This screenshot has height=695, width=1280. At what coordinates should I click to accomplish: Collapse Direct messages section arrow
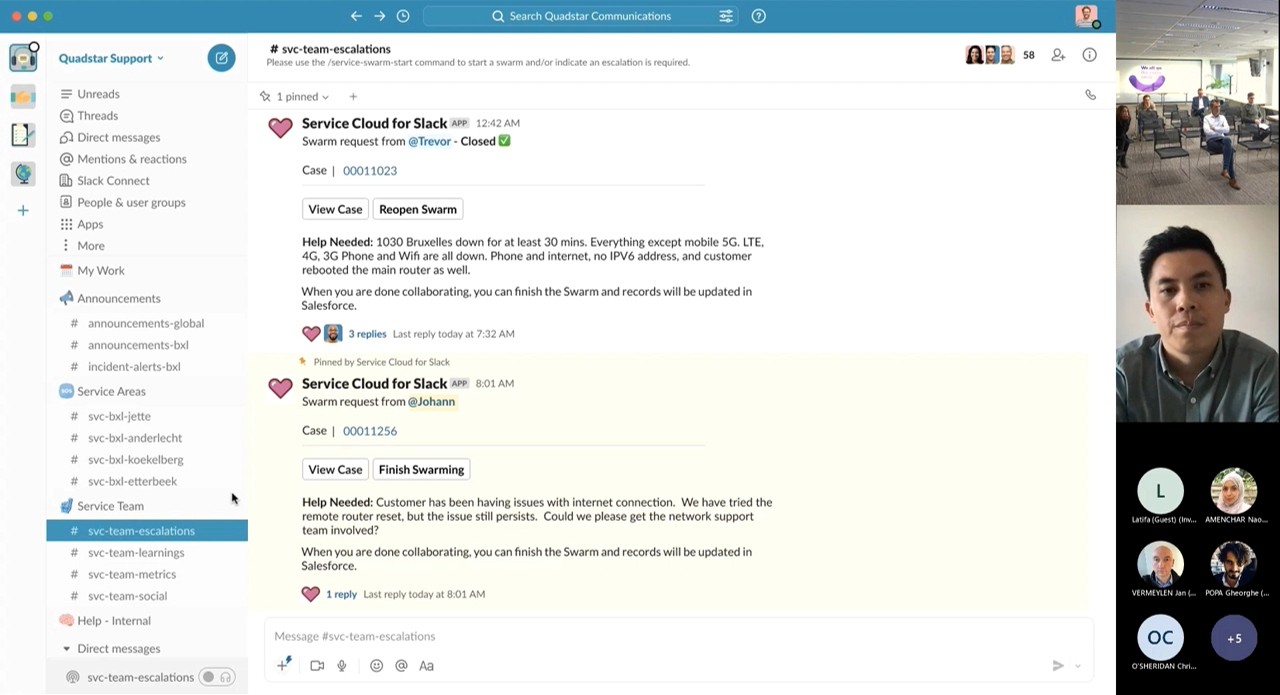tap(66, 649)
